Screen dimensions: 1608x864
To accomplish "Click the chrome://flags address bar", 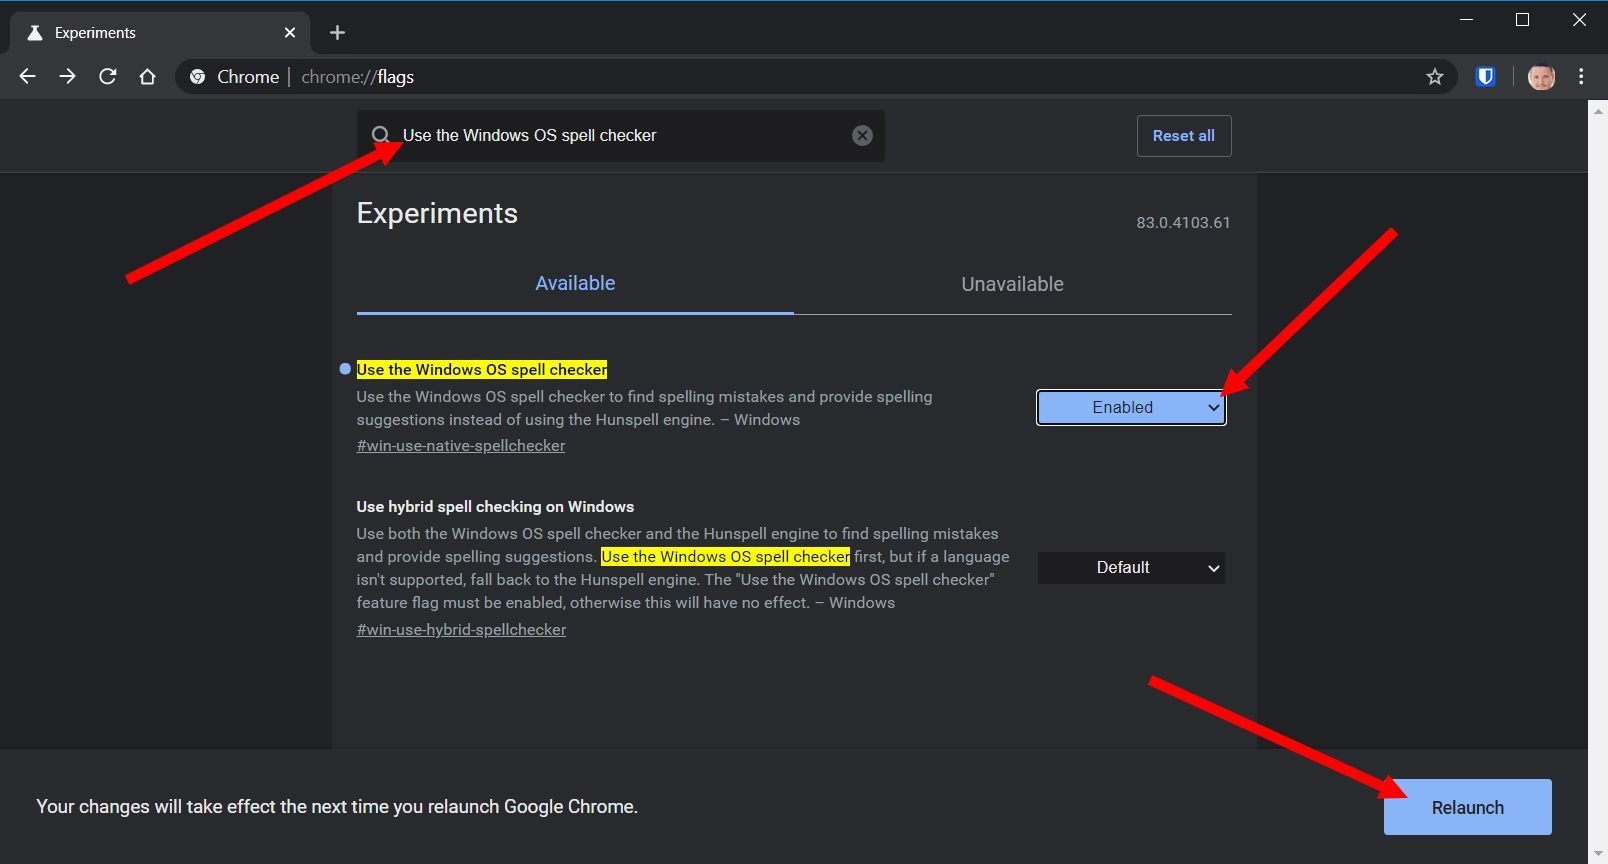I will coord(815,77).
